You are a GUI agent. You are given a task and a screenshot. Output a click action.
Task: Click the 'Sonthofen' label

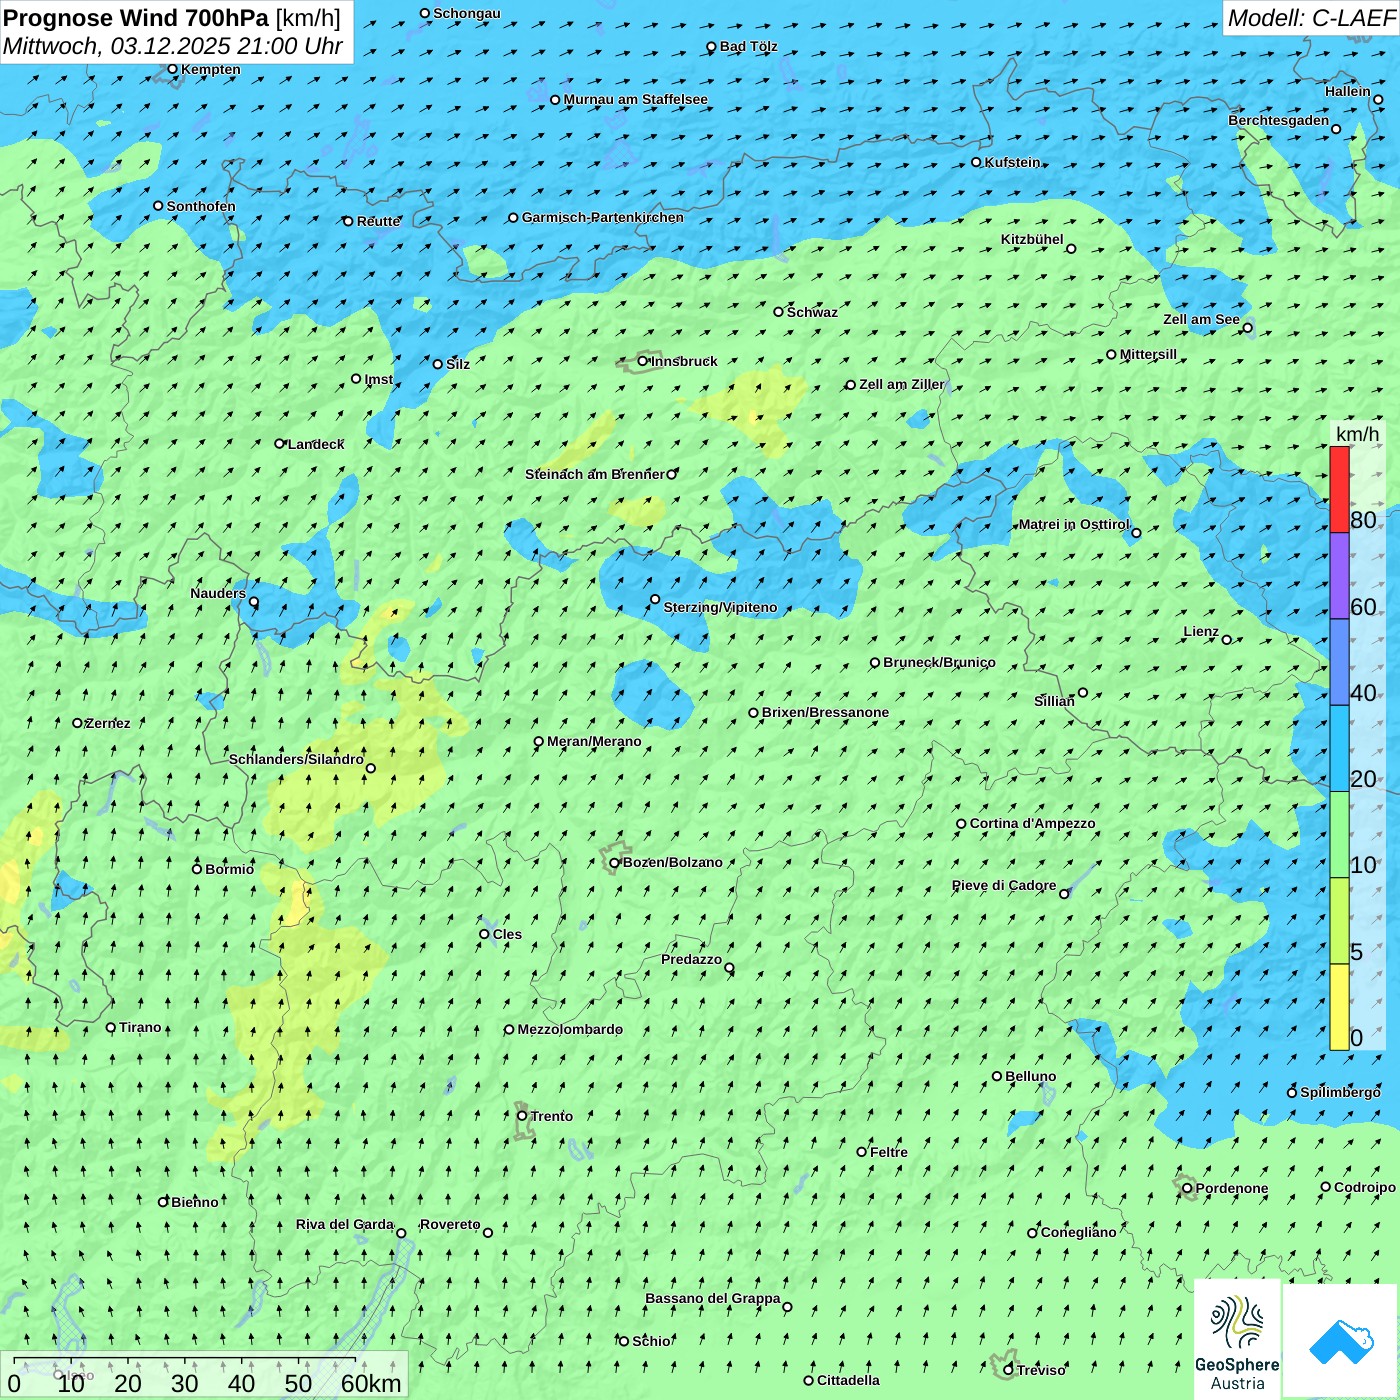[x=201, y=206]
